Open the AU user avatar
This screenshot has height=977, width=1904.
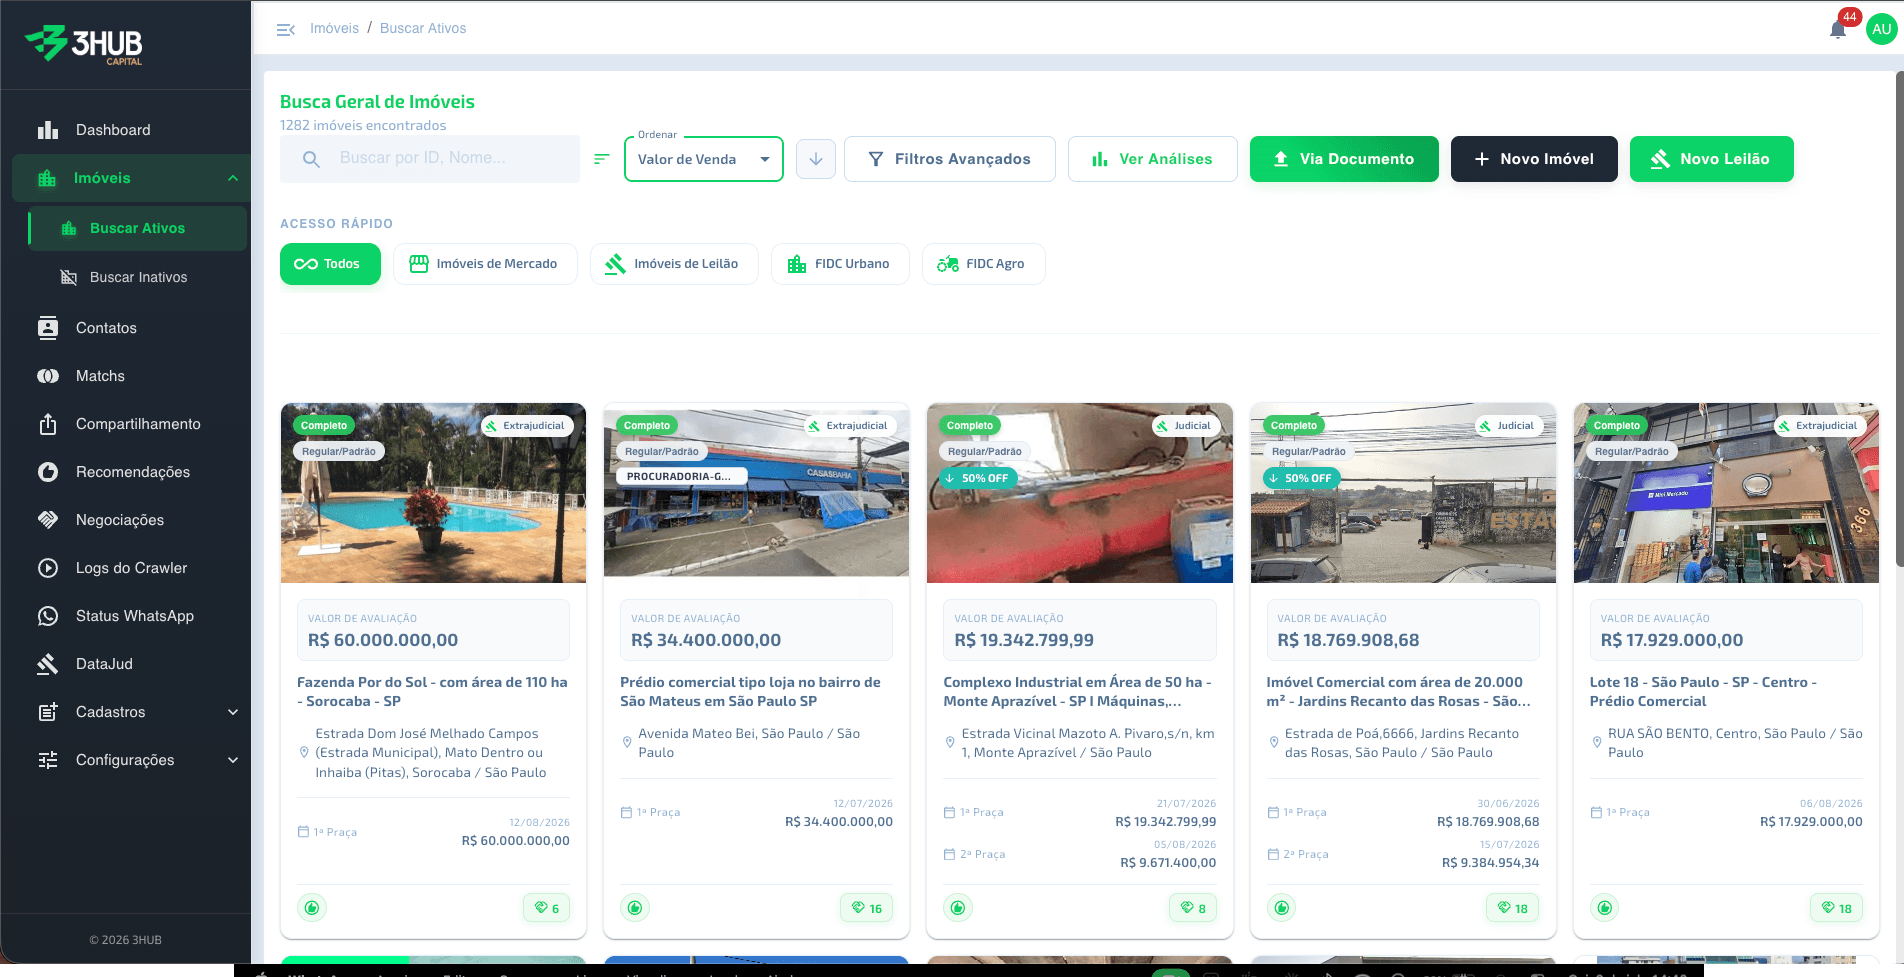[x=1882, y=29]
